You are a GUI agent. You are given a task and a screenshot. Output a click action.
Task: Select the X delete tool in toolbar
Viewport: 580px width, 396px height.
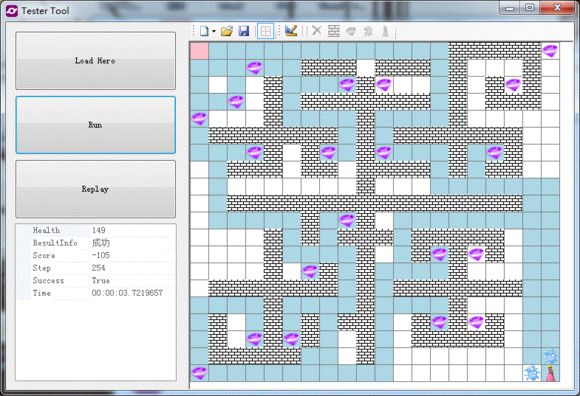click(x=317, y=31)
